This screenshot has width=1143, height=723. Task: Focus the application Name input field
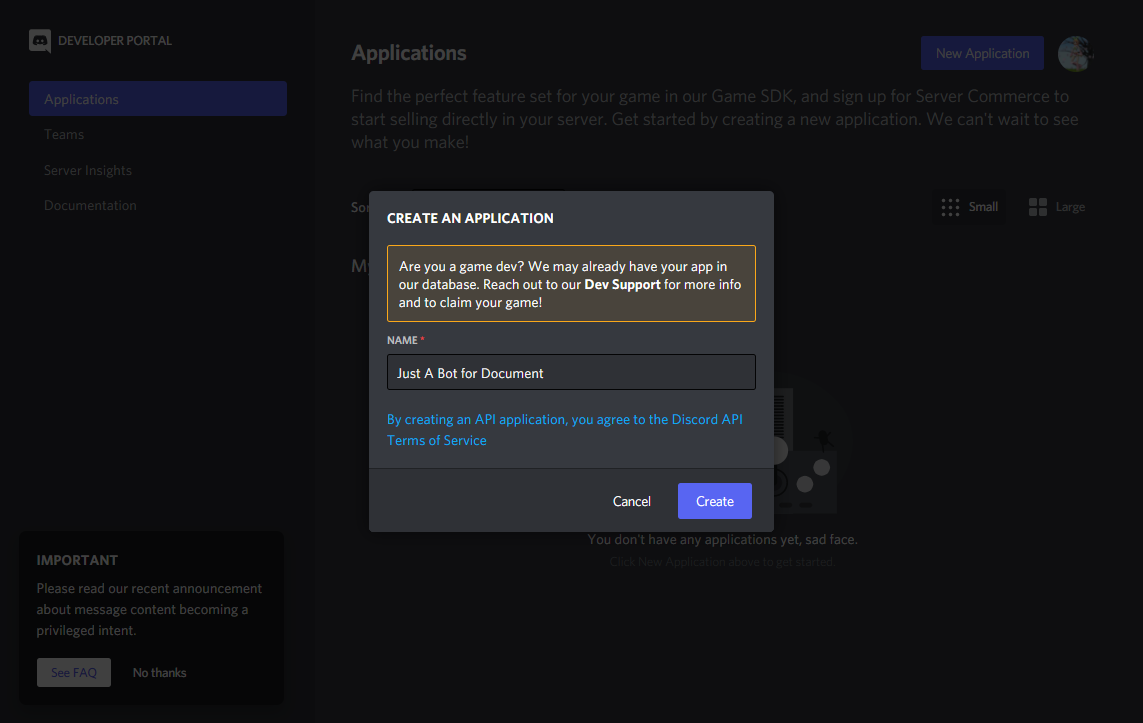tap(571, 373)
